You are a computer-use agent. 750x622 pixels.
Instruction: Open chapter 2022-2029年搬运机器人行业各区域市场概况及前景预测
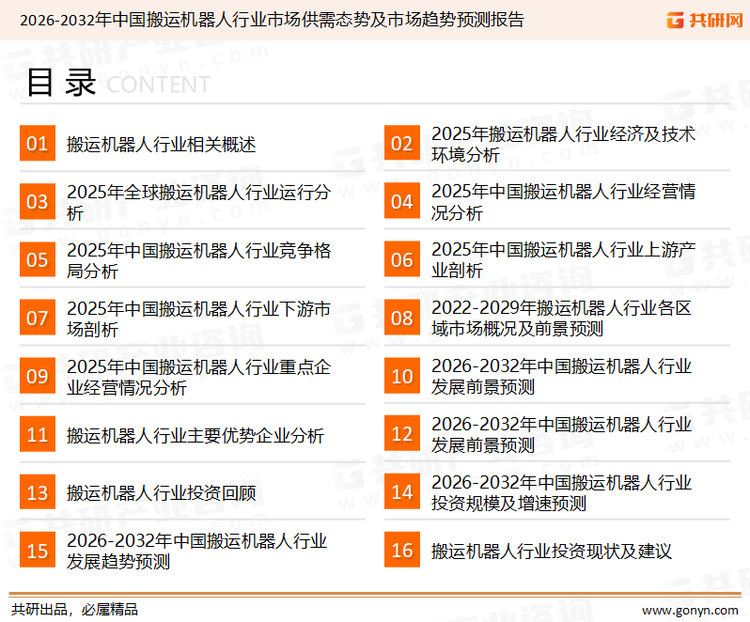561,318
